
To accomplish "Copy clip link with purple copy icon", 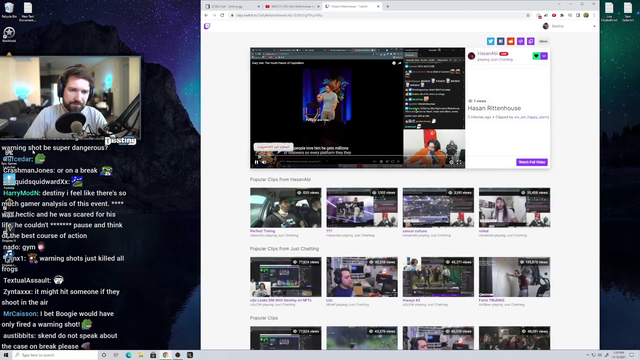I will click(x=531, y=41).
